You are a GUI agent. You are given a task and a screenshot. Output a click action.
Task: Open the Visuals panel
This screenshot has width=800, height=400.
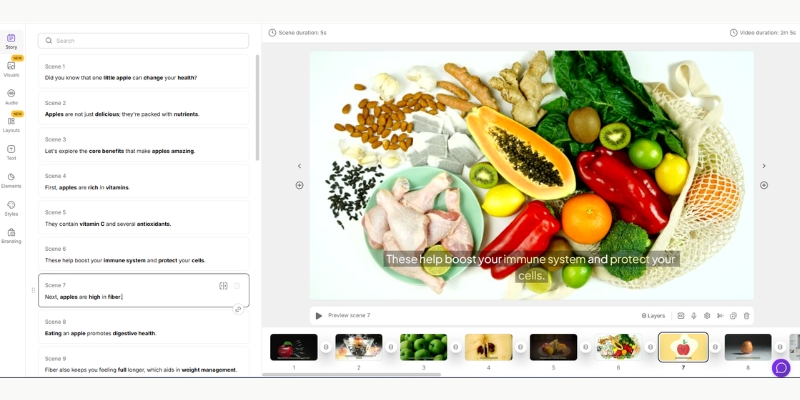(11, 68)
